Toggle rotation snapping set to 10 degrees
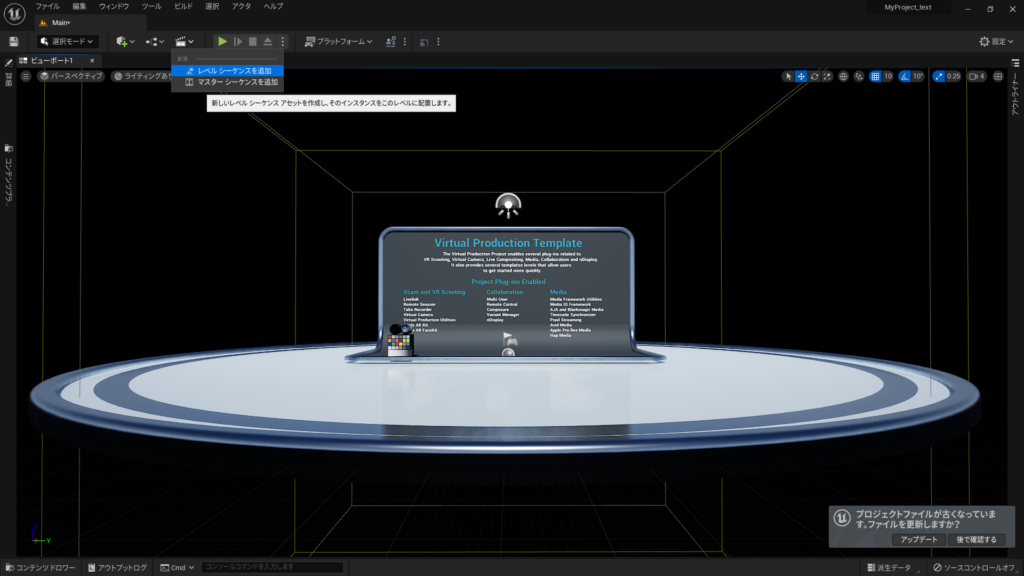 [x=904, y=76]
